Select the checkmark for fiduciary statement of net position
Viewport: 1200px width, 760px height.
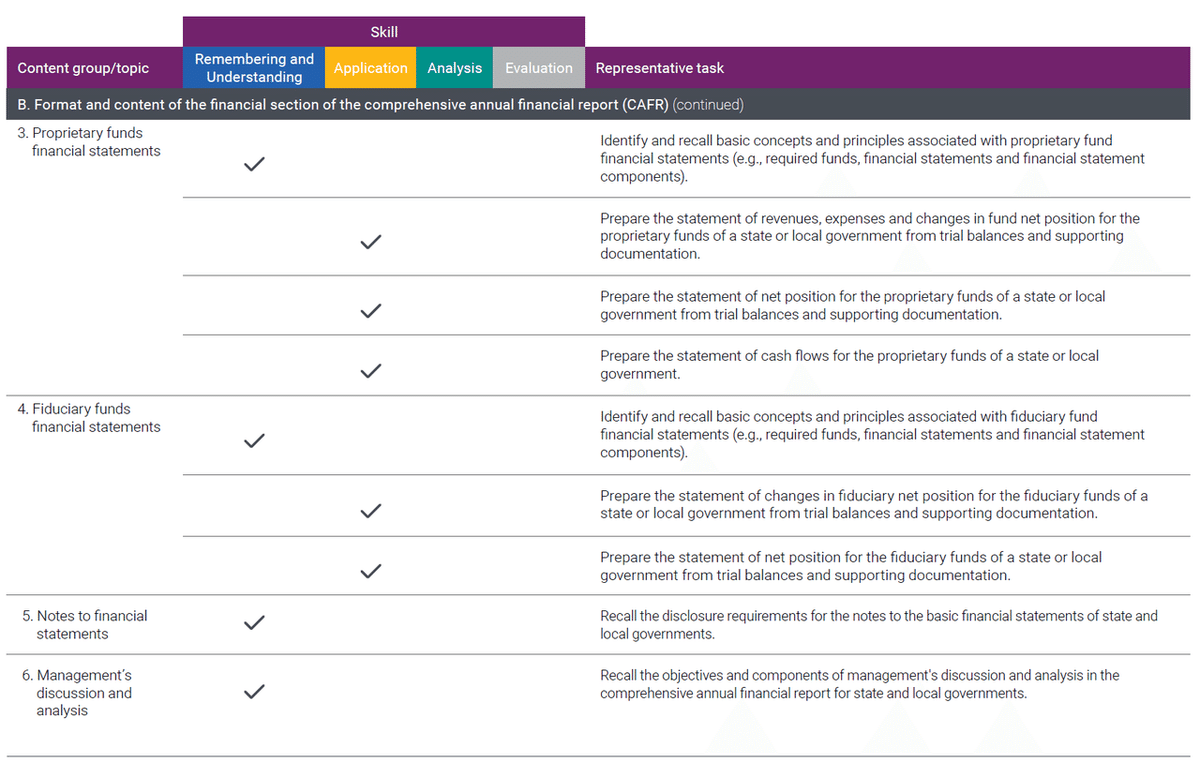pyautogui.click(x=371, y=571)
